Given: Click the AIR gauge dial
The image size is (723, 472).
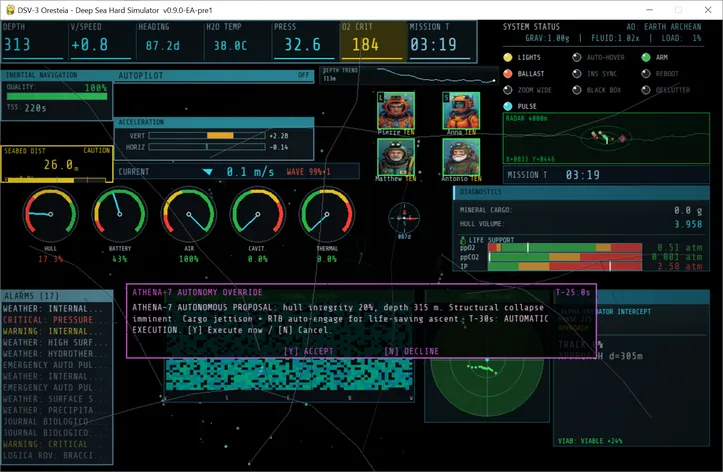Looking at the screenshot, I should coord(189,214).
